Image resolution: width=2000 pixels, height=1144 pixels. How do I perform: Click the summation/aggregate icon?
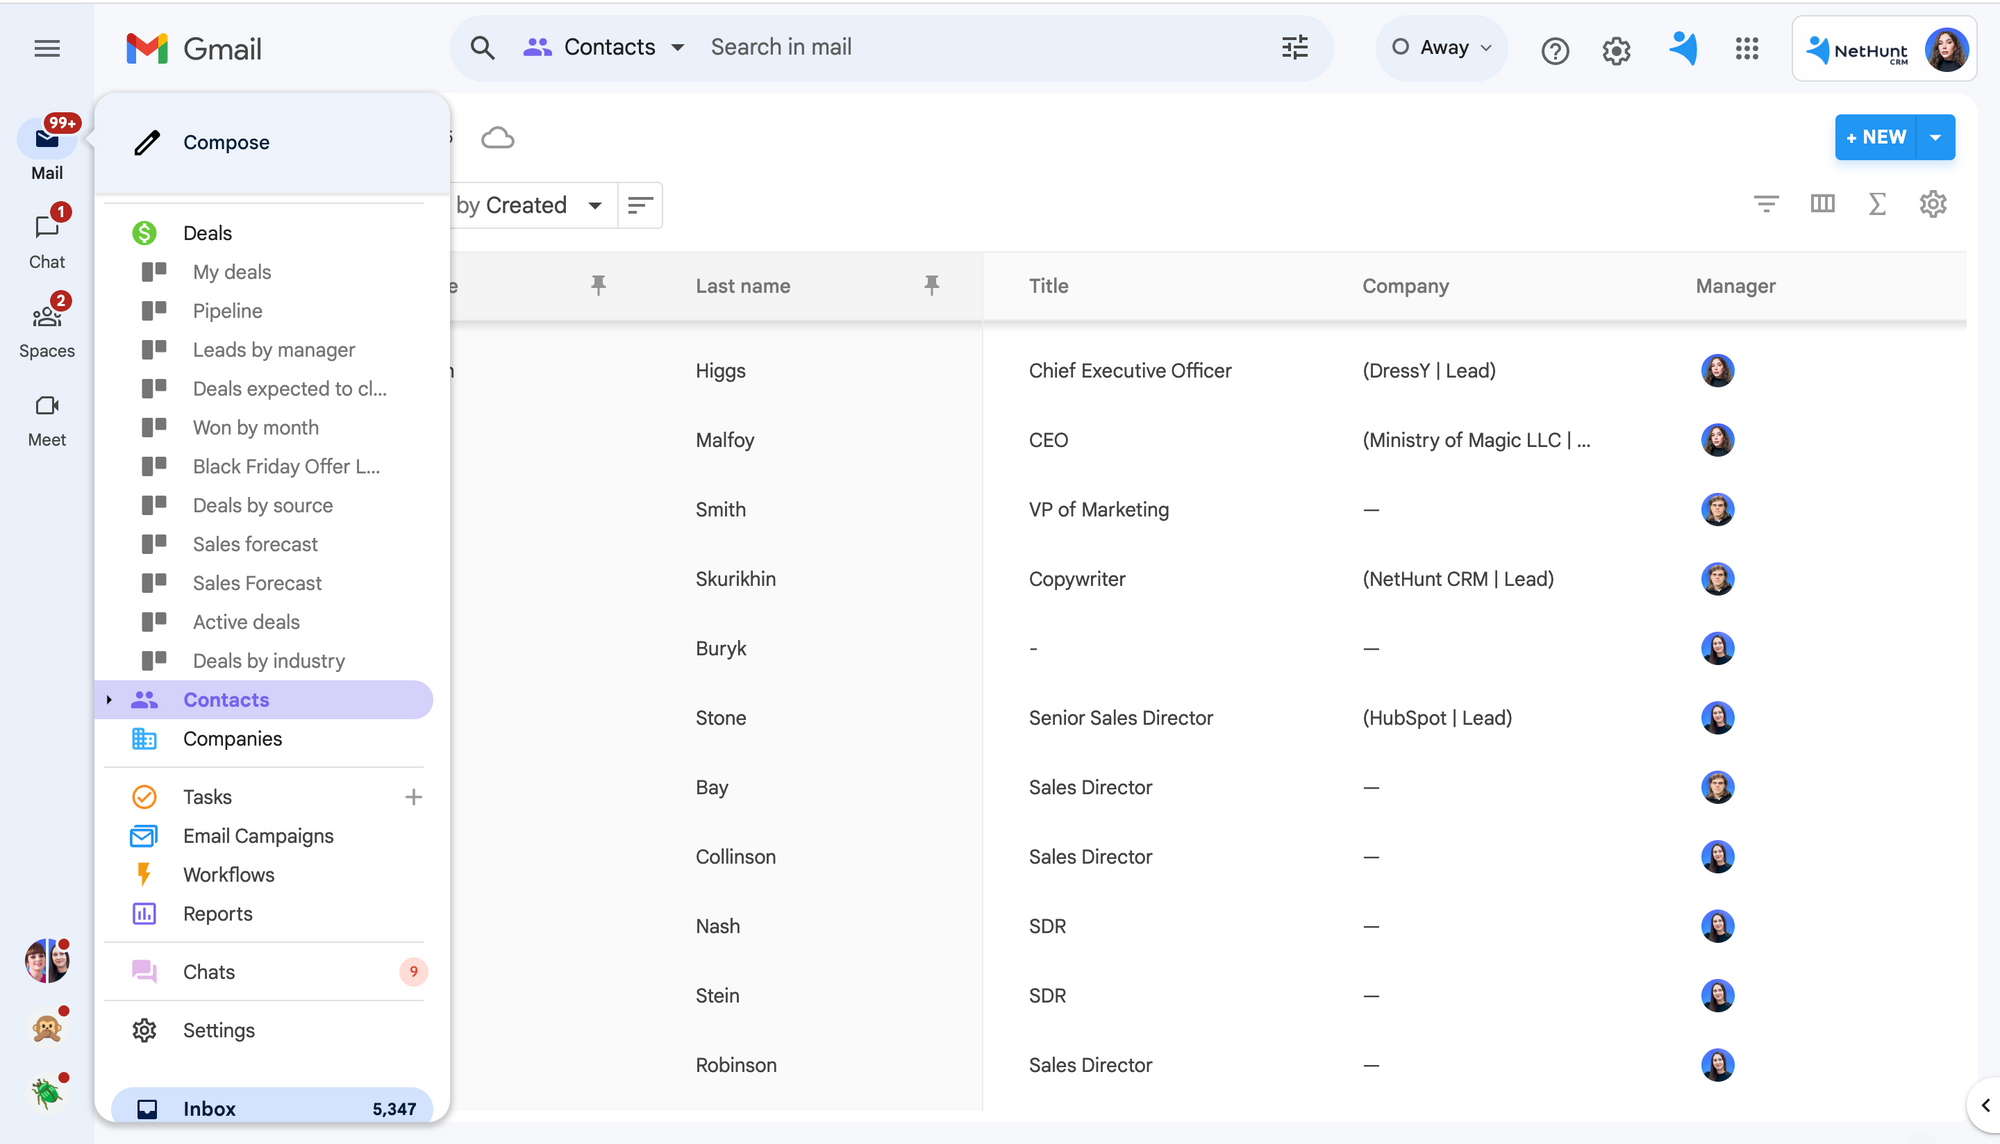tap(1878, 203)
